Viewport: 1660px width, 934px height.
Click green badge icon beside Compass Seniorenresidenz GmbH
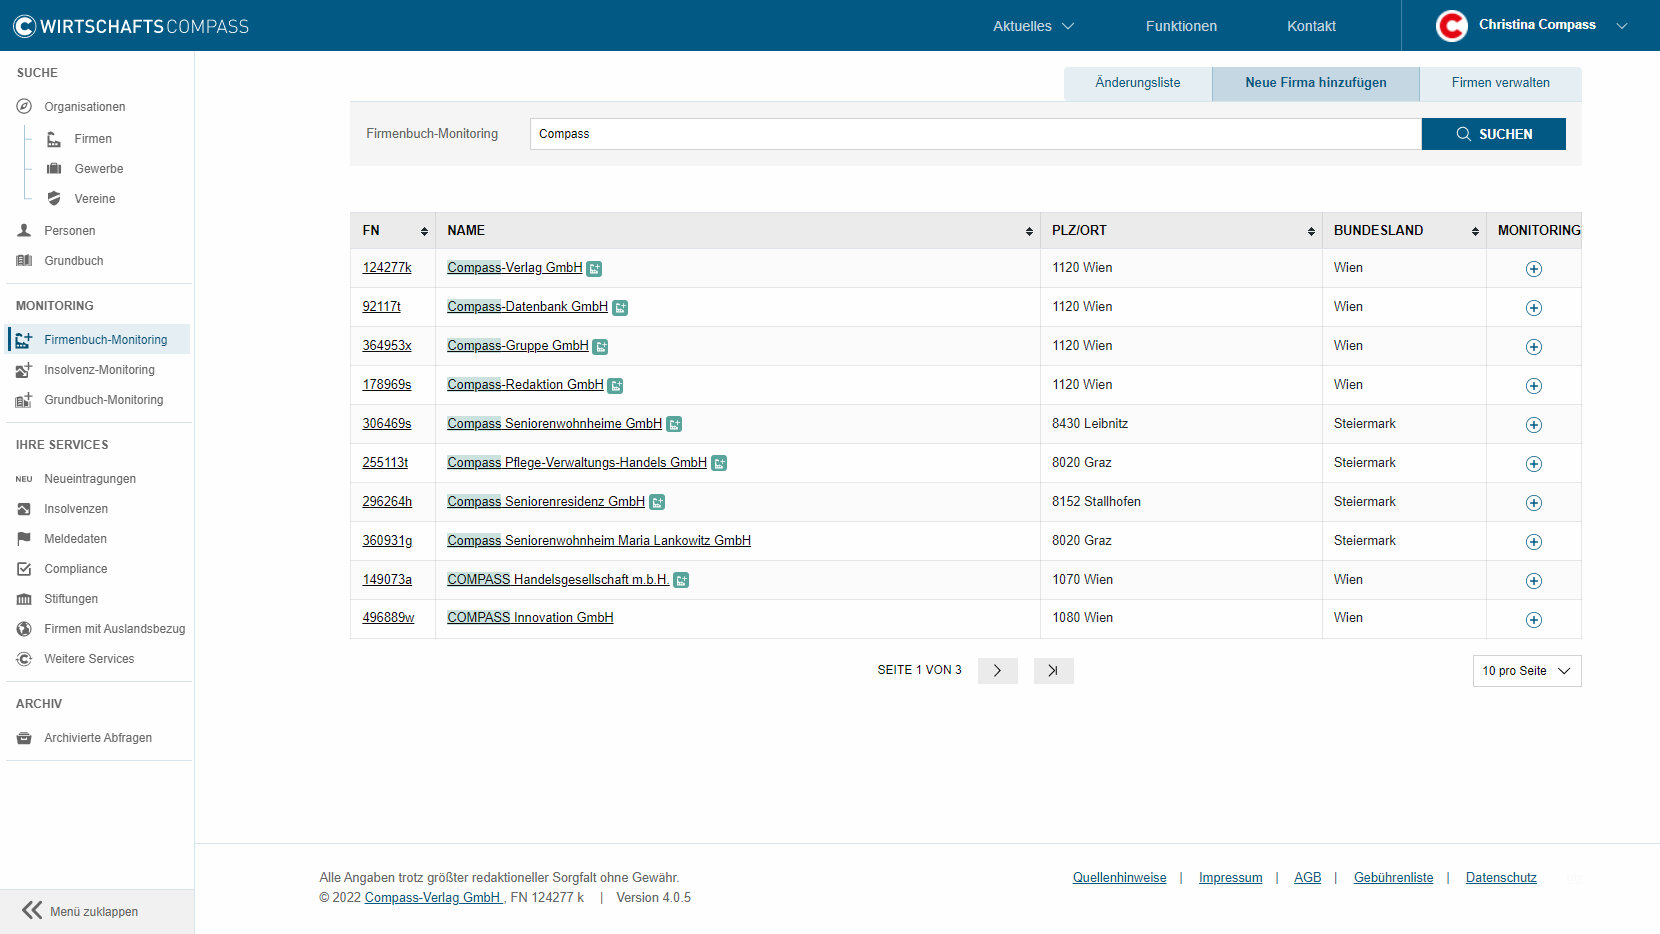[657, 503]
